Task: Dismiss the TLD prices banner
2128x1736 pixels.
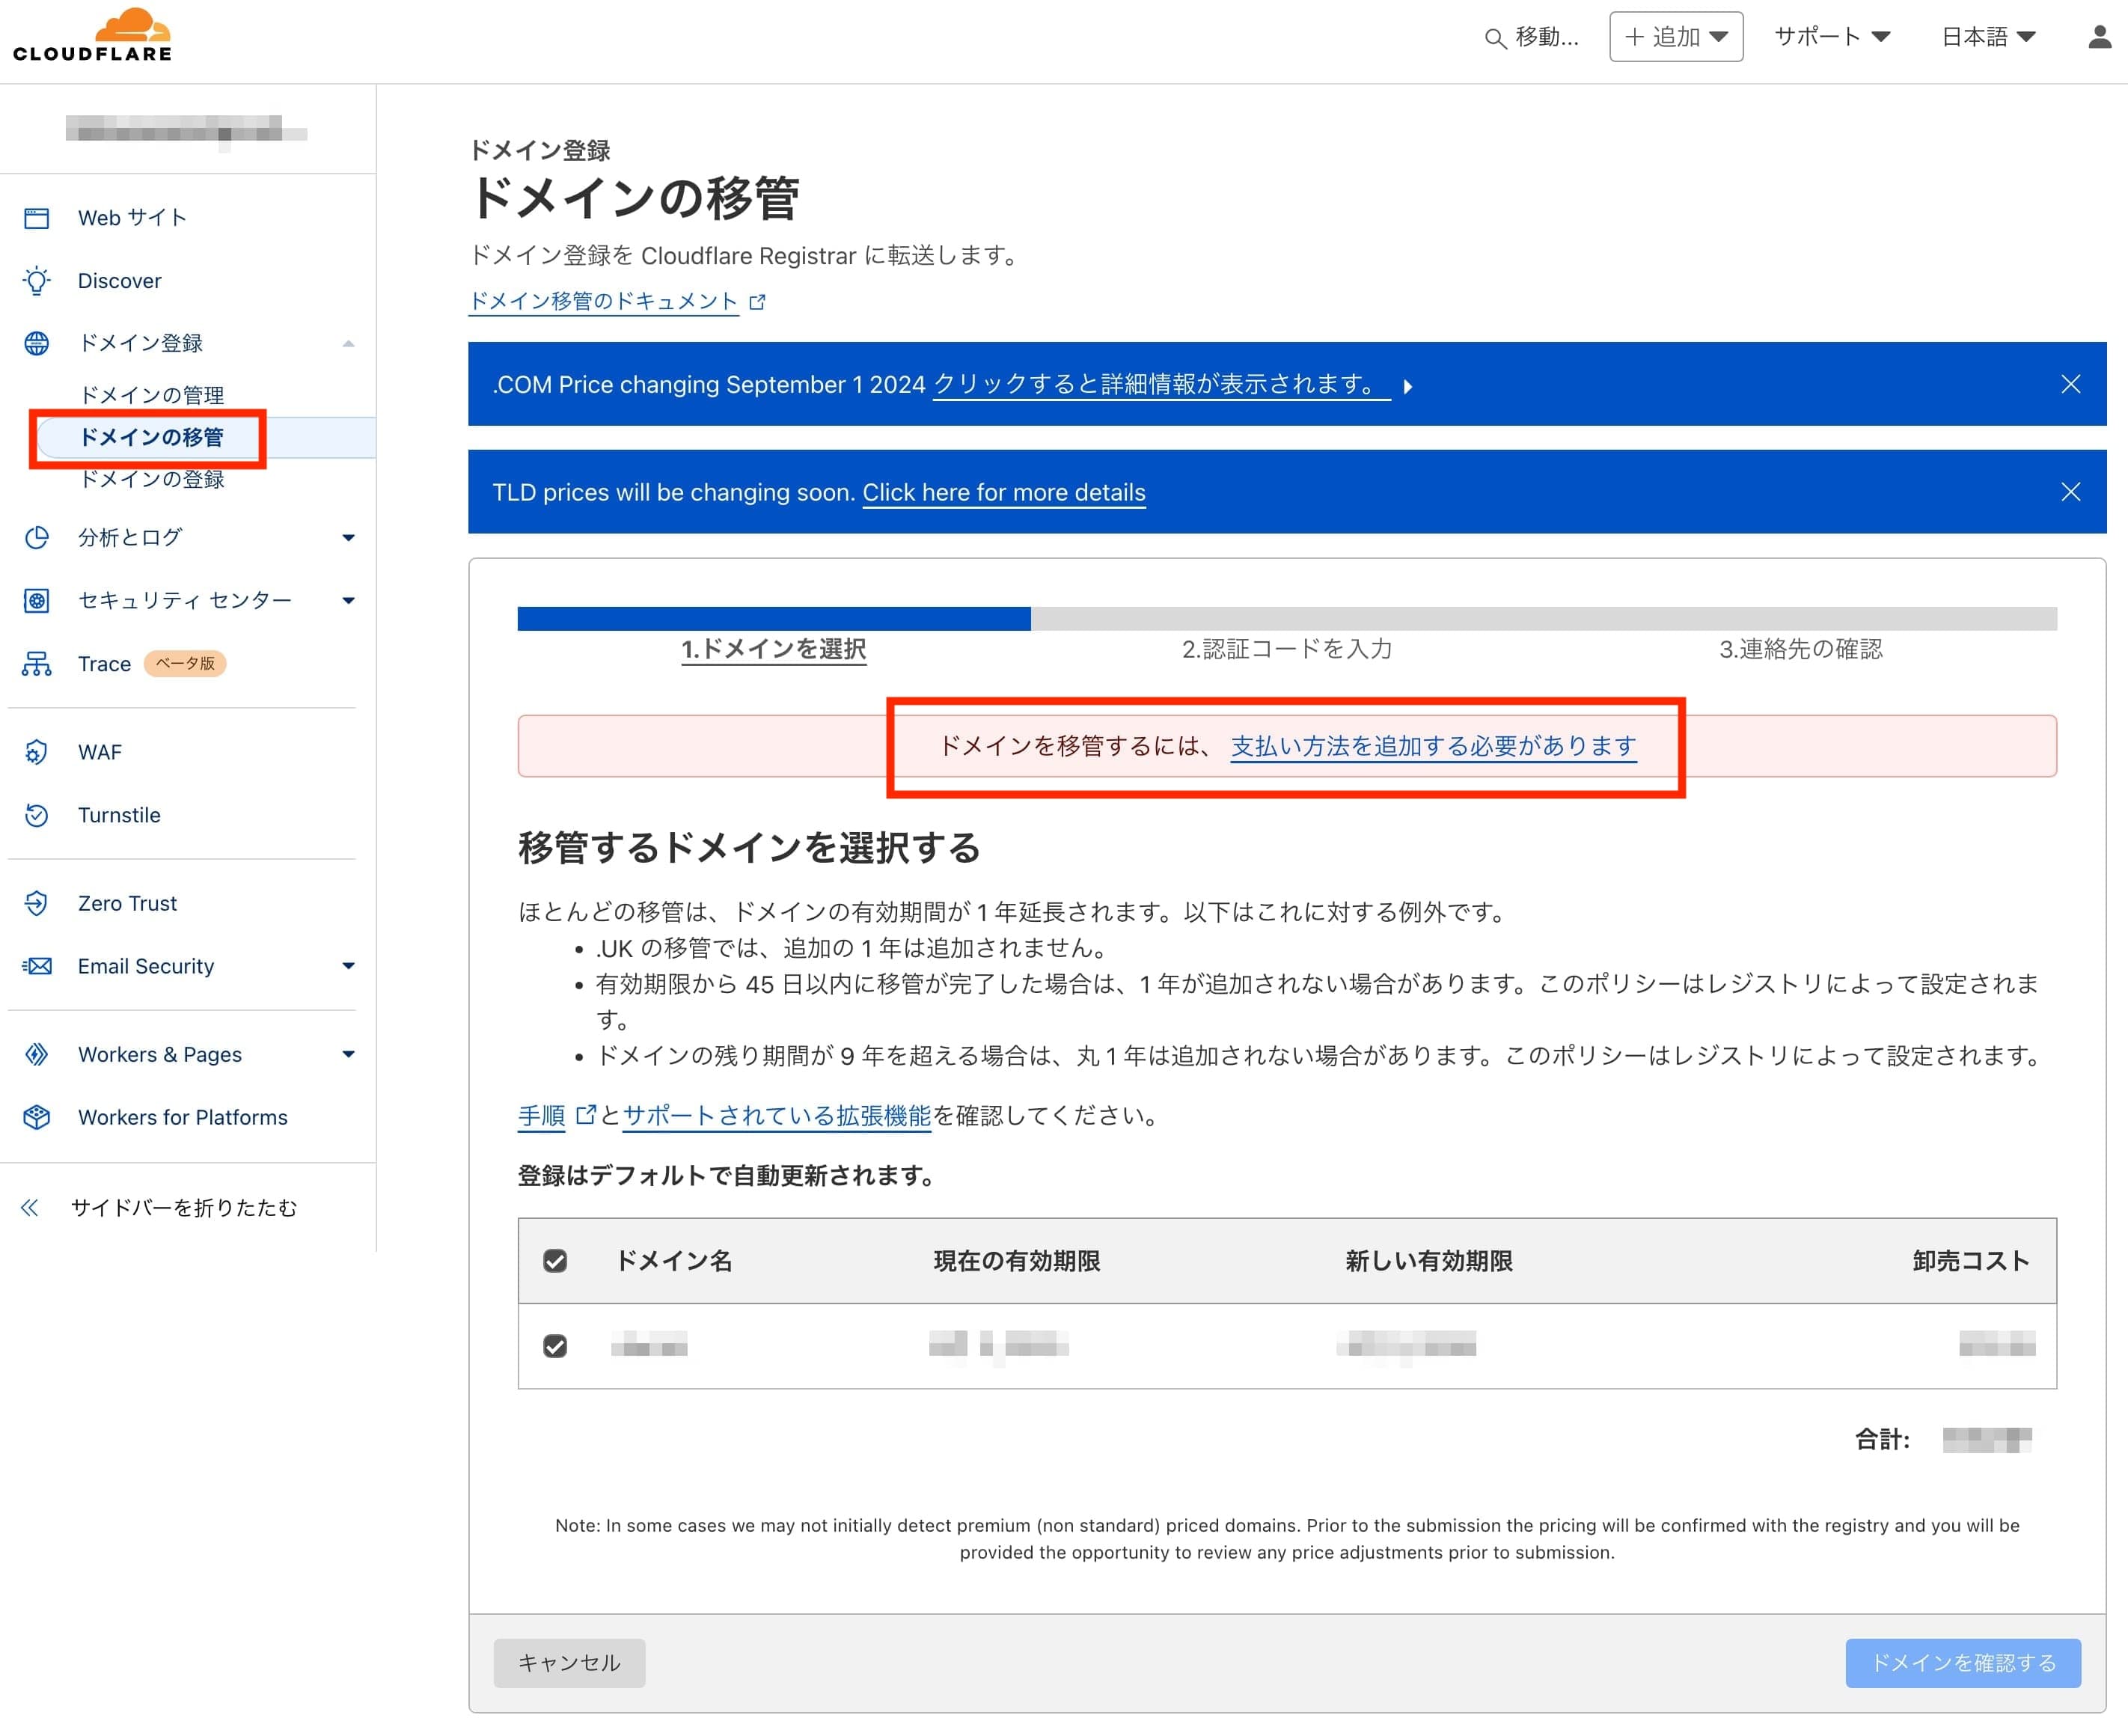Action: (x=2071, y=492)
